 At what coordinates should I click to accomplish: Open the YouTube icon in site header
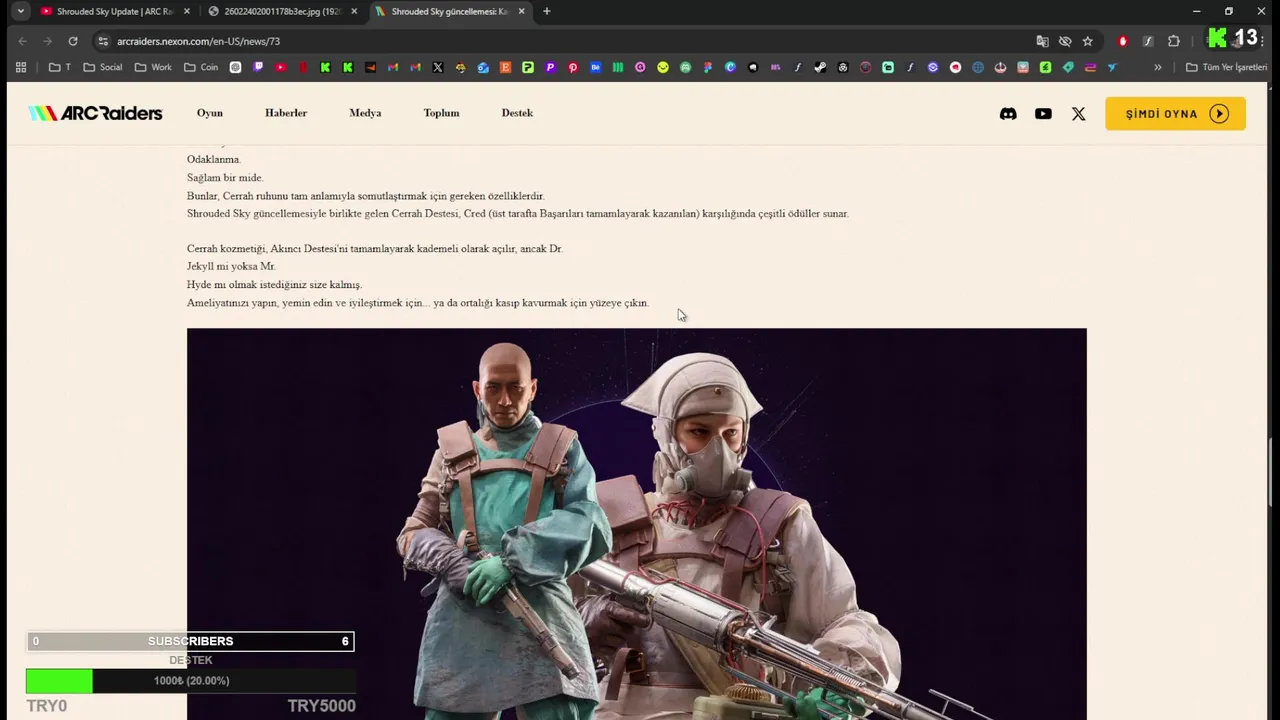tap(1043, 114)
